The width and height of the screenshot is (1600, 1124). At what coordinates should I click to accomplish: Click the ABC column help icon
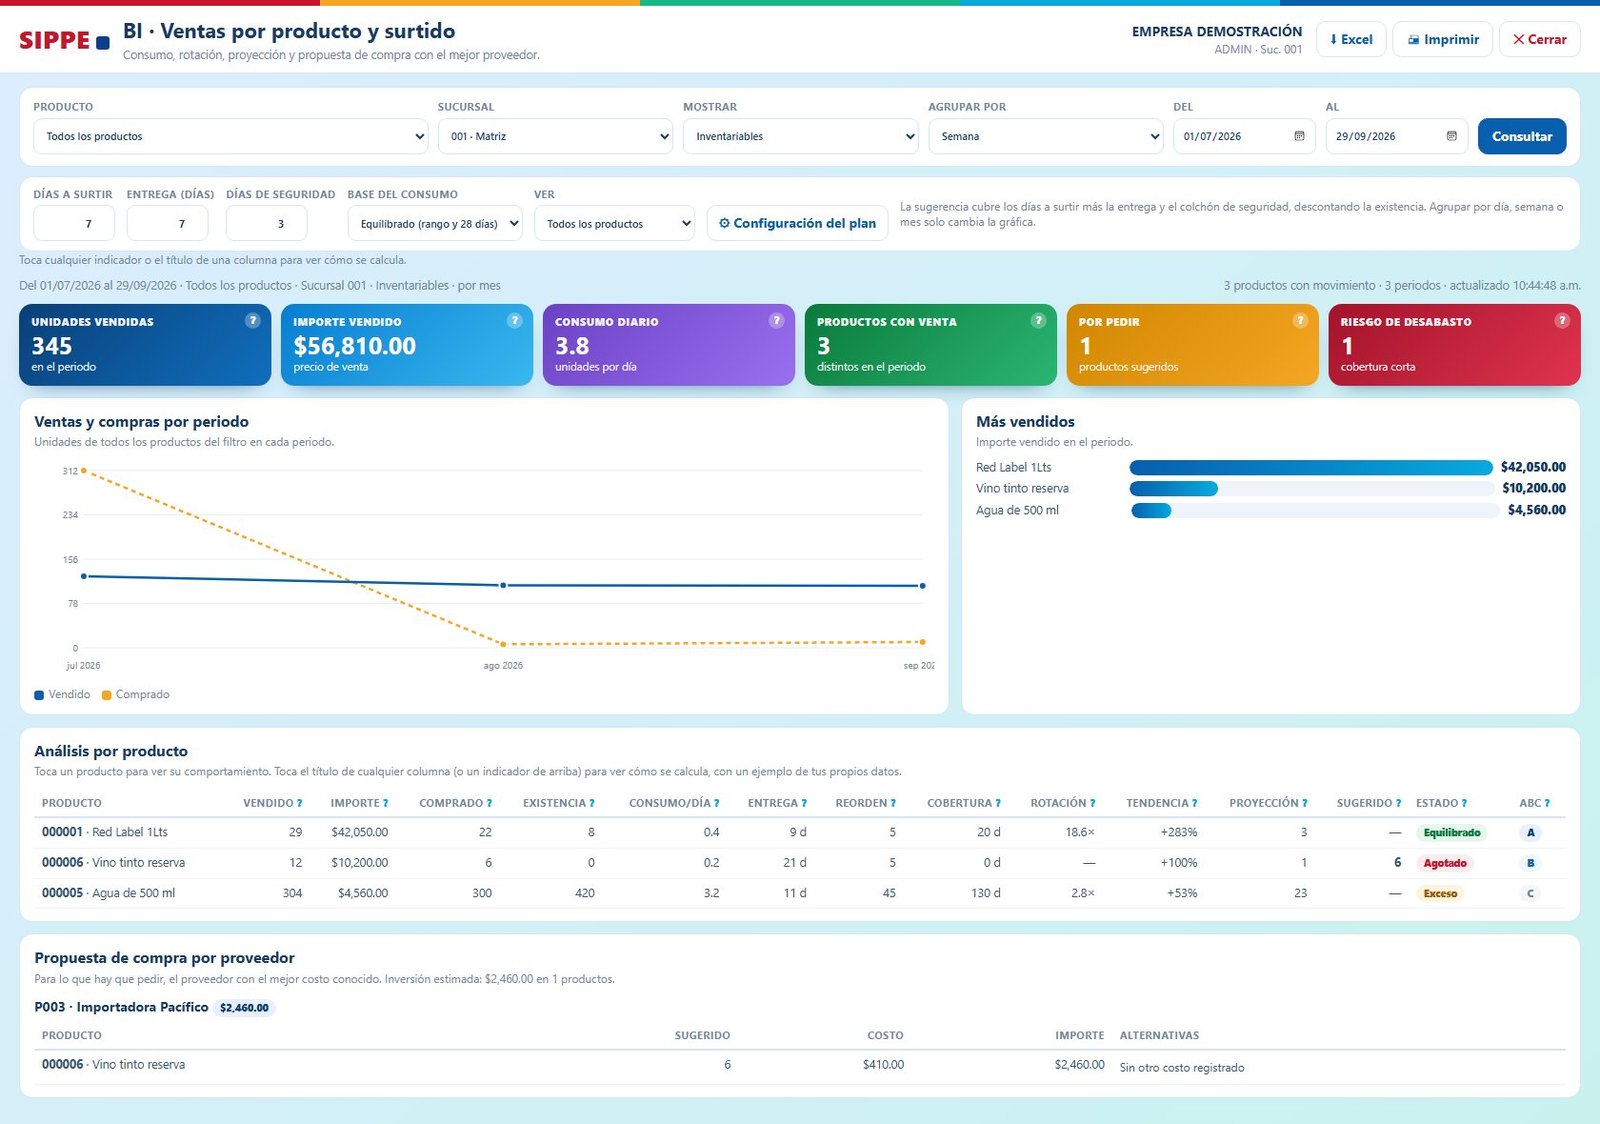pyautogui.click(x=1547, y=803)
